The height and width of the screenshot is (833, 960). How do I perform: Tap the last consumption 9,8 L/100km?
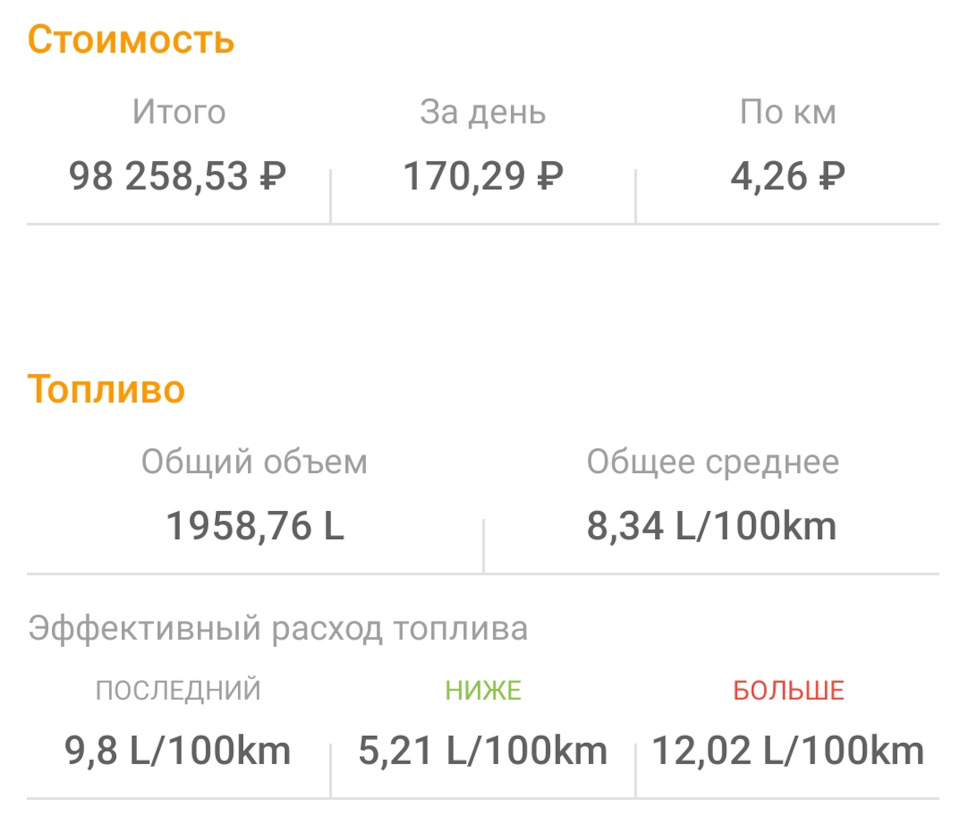coord(178,750)
